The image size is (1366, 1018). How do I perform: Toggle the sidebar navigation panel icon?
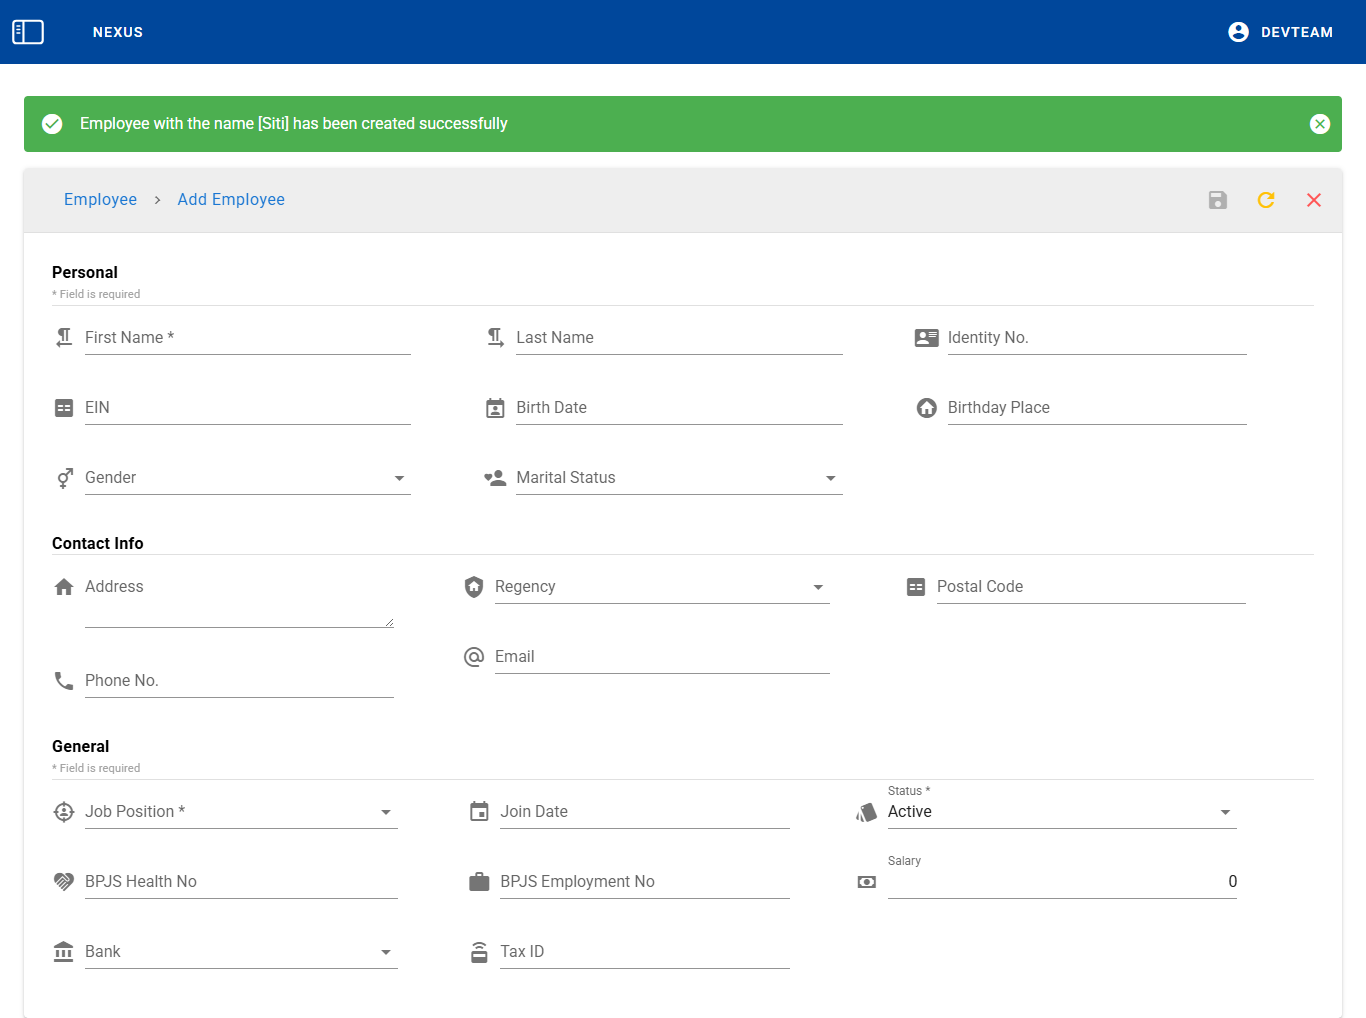click(28, 32)
